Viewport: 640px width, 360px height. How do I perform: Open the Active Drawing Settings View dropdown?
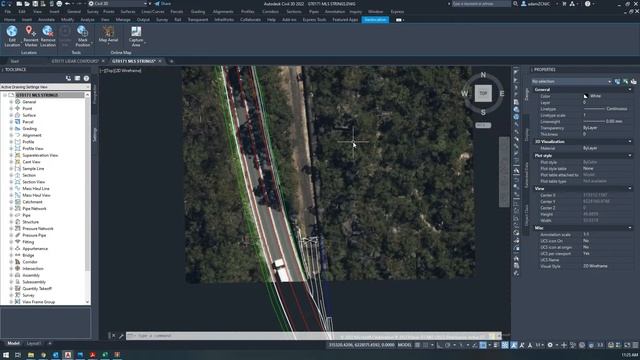point(45,87)
